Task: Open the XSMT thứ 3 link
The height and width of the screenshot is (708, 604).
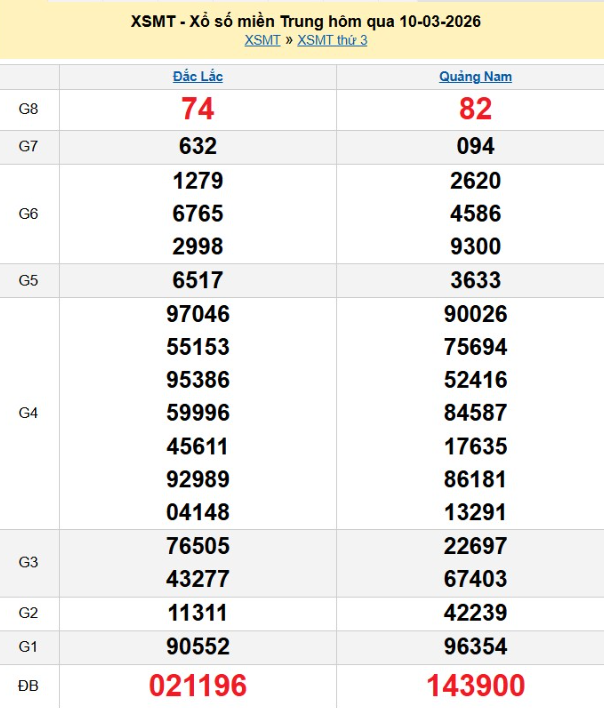Action: (332, 40)
